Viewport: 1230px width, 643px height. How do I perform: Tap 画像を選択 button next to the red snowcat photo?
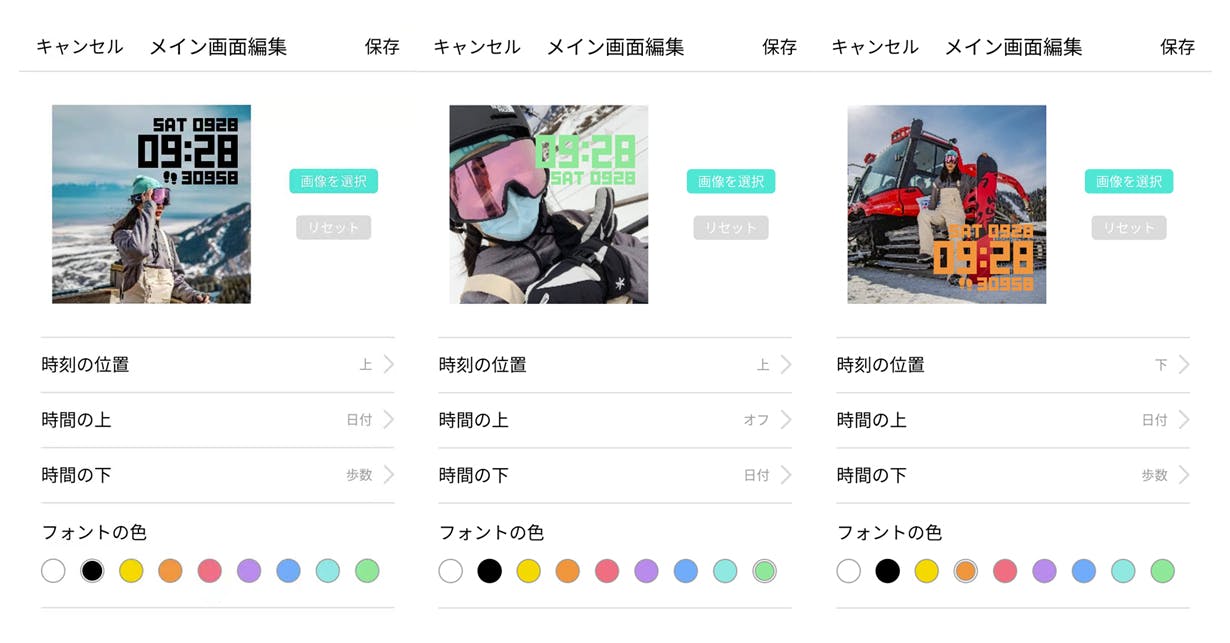tap(1129, 181)
